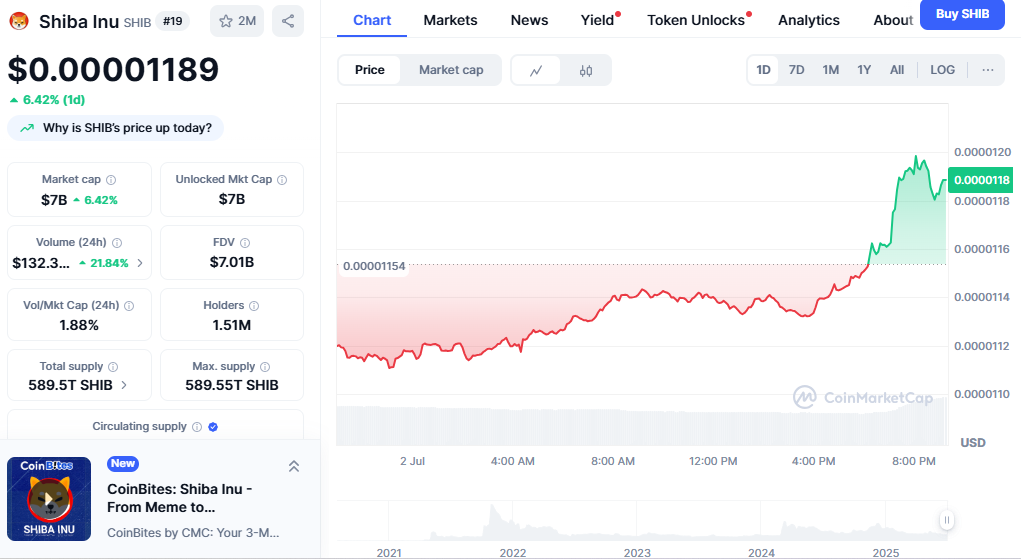The image size is (1021, 559).
Task: Click 2022 on the history timeline
Action: [x=512, y=552]
